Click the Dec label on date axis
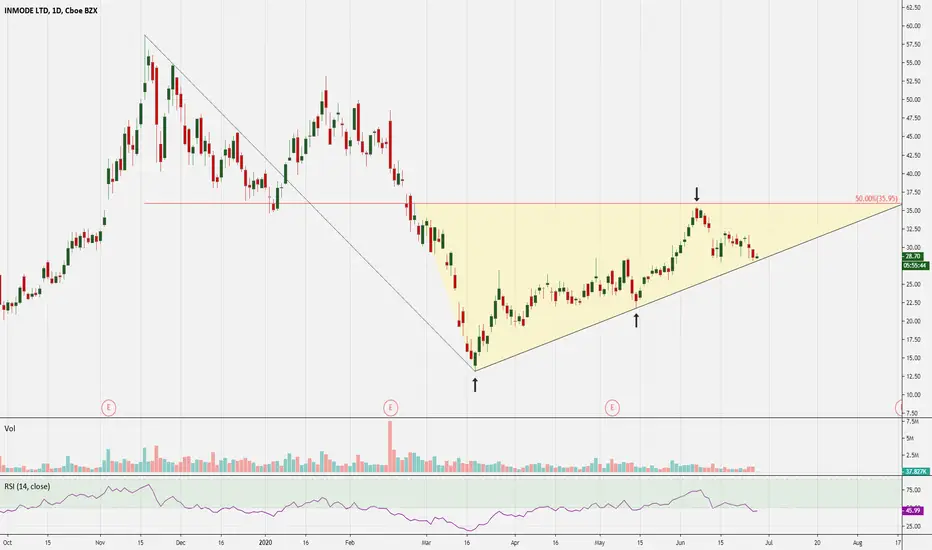 181,543
